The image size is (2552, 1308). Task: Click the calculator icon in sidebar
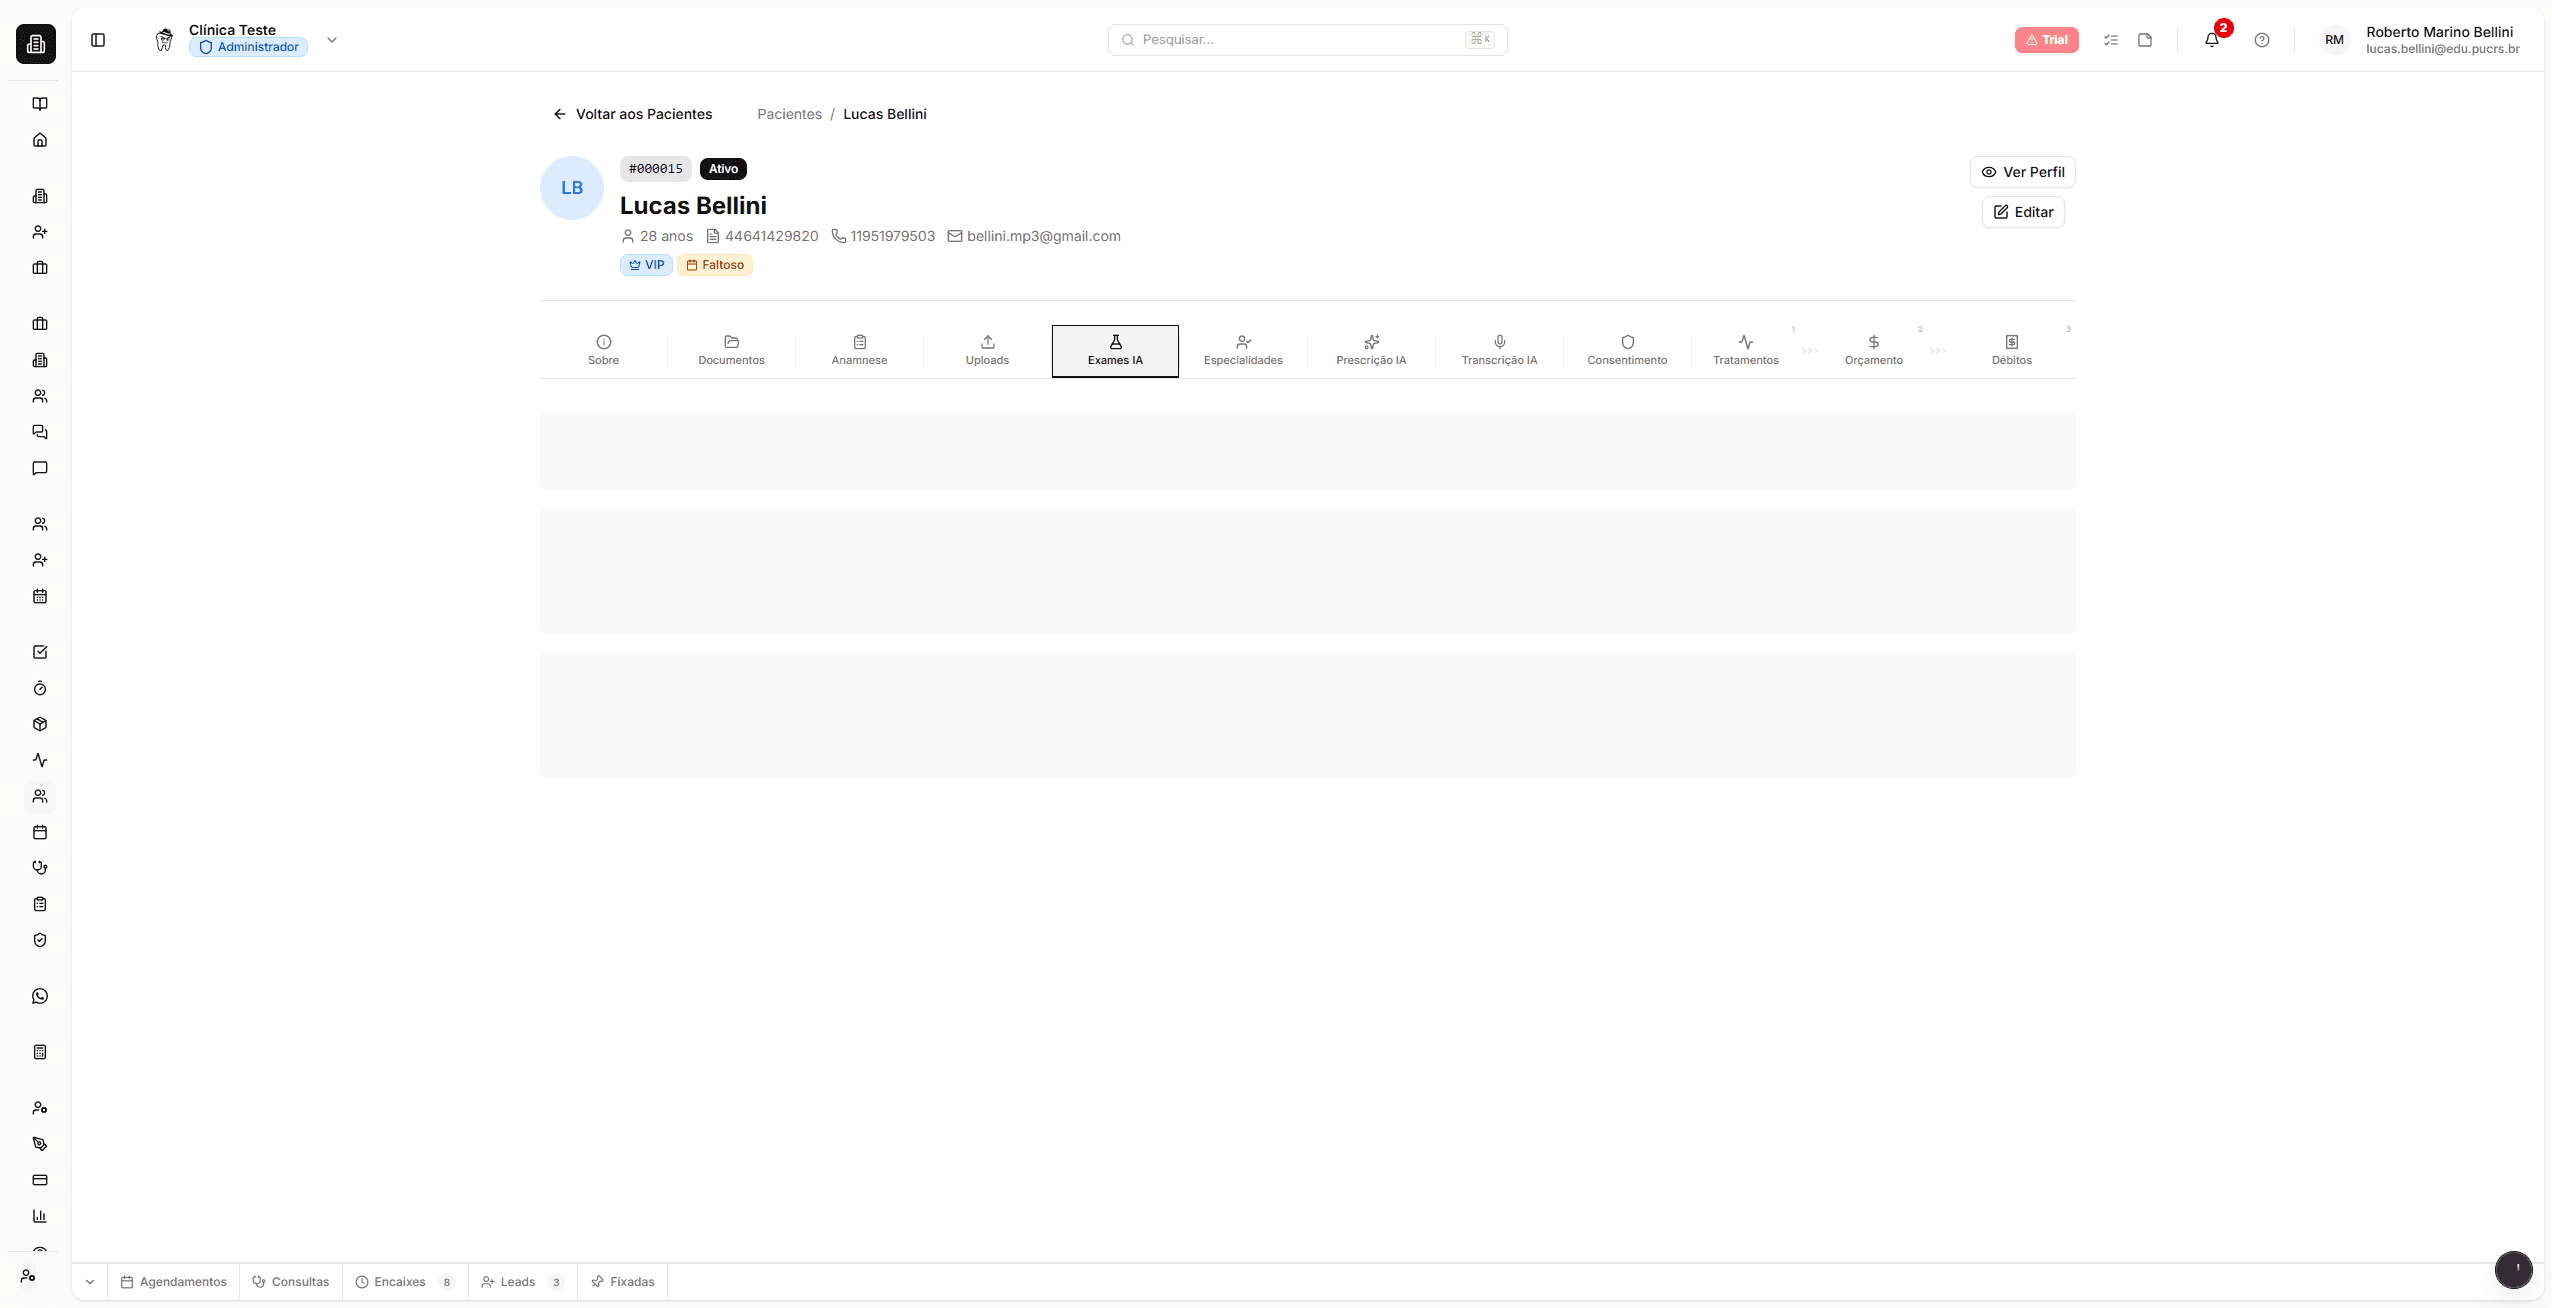40,1052
